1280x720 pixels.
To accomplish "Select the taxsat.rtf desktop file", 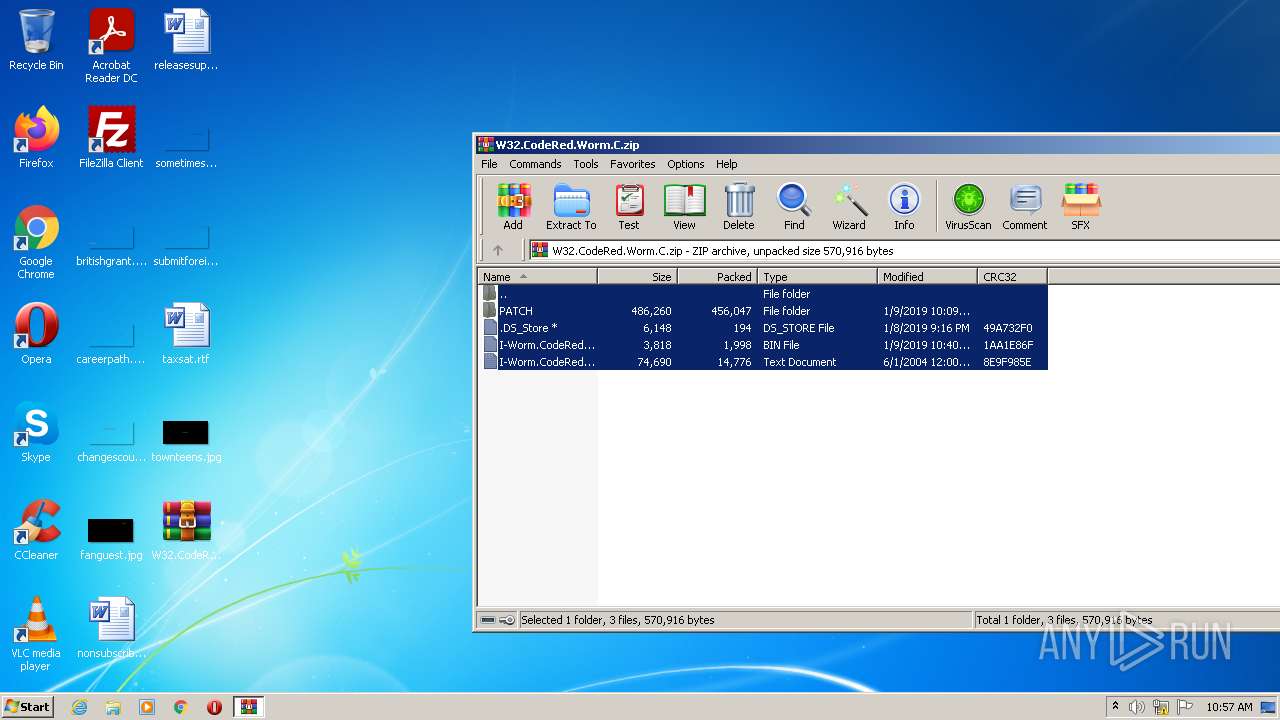I will [x=186, y=334].
